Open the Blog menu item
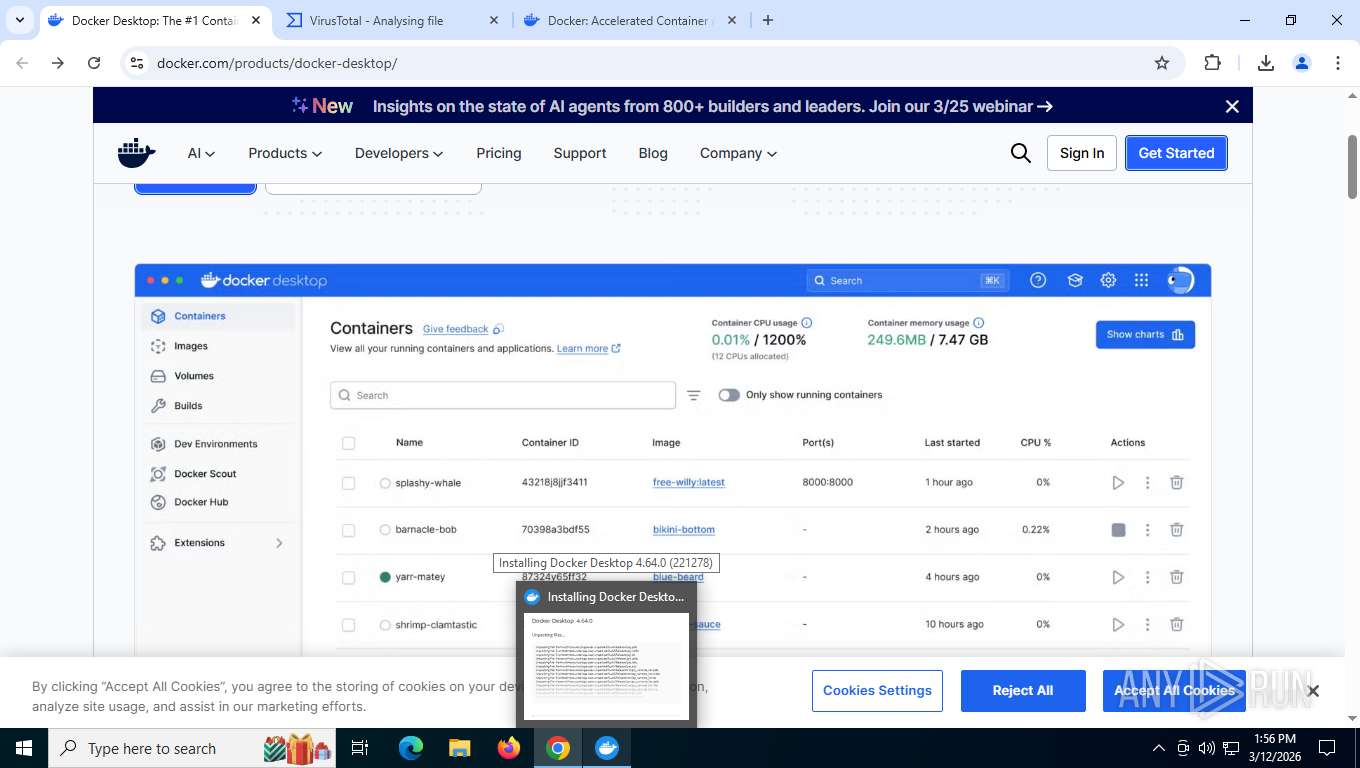1360x768 pixels. pyautogui.click(x=653, y=153)
